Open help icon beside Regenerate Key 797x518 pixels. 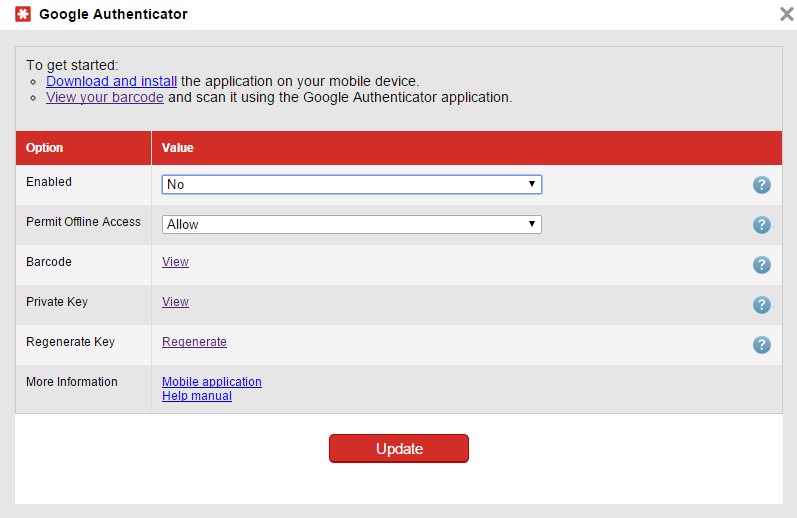pos(761,345)
